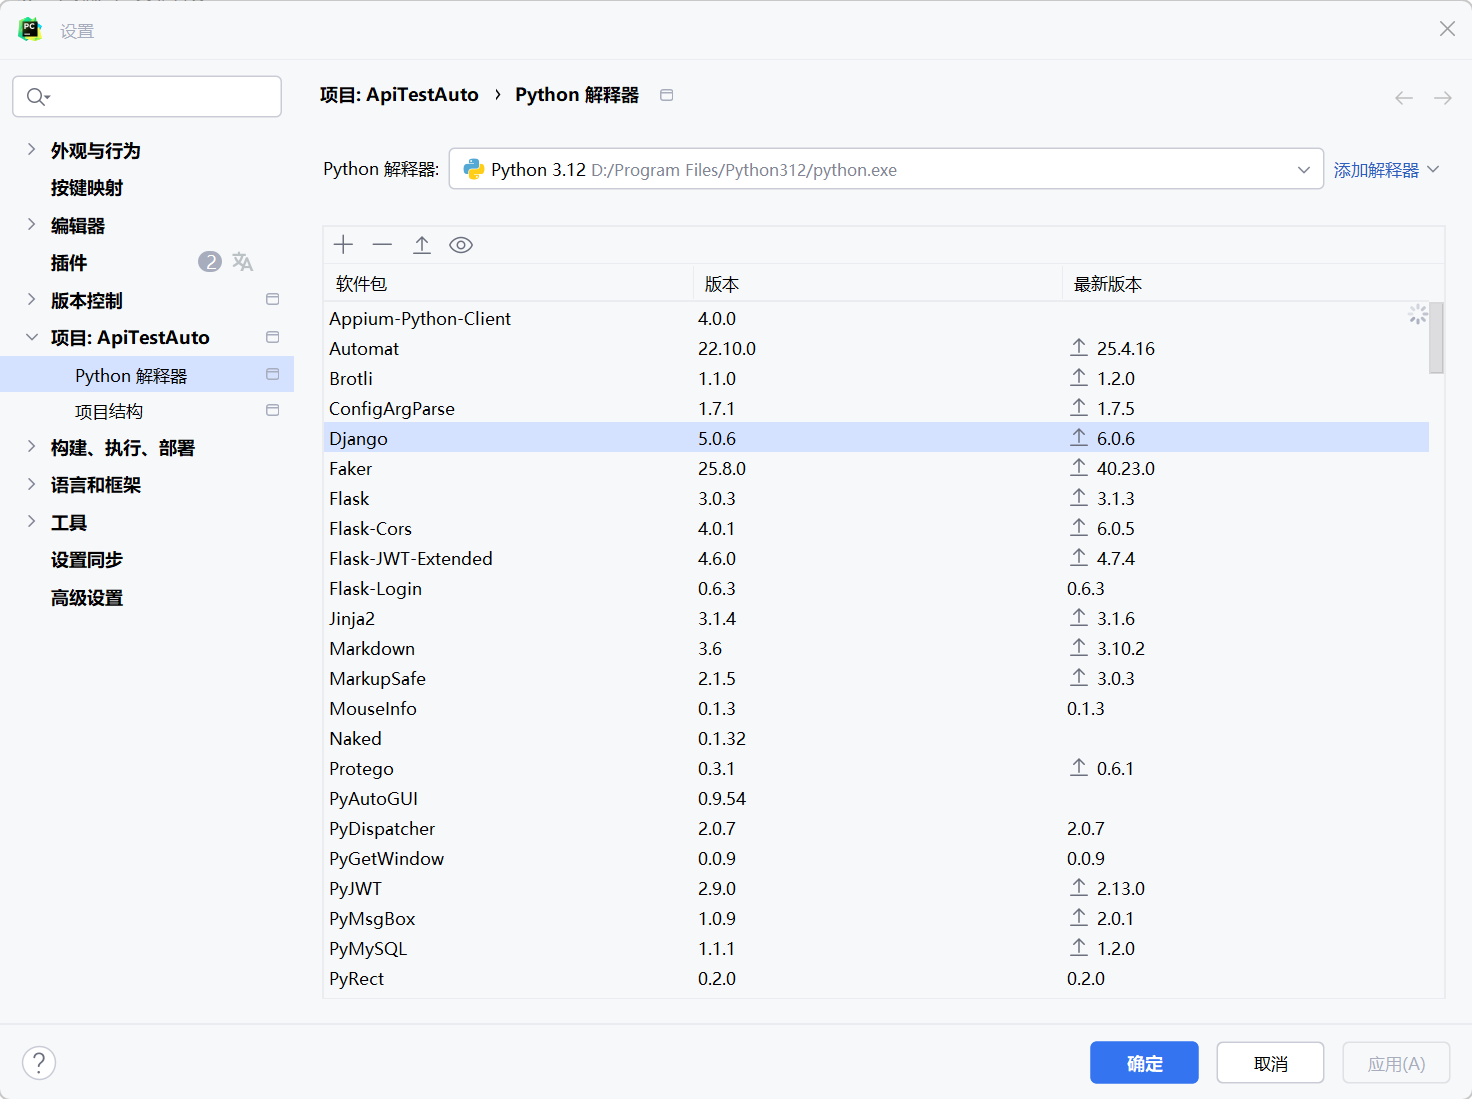
Task: Select the MouseInfo package row
Action: click(876, 708)
